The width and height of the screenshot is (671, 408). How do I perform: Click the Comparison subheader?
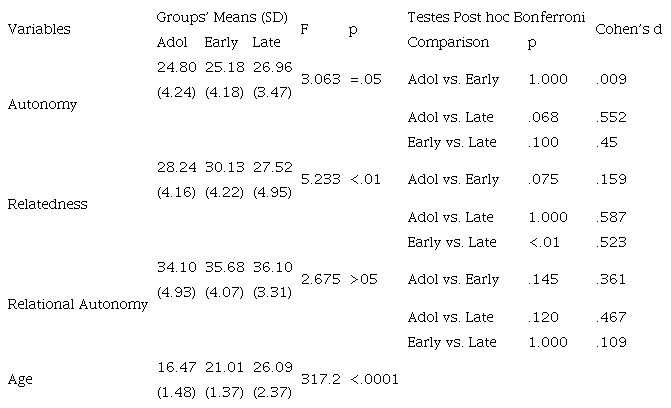point(448,43)
